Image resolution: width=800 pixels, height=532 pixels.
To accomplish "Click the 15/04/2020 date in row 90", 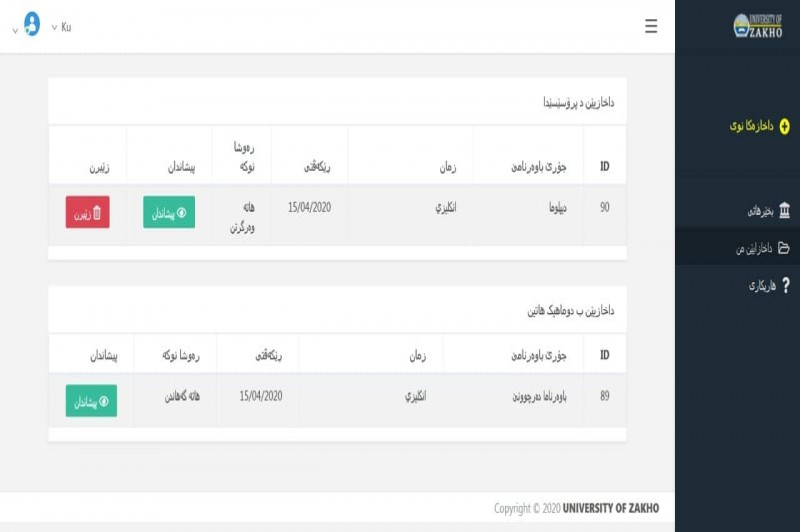I will coord(309,207).
